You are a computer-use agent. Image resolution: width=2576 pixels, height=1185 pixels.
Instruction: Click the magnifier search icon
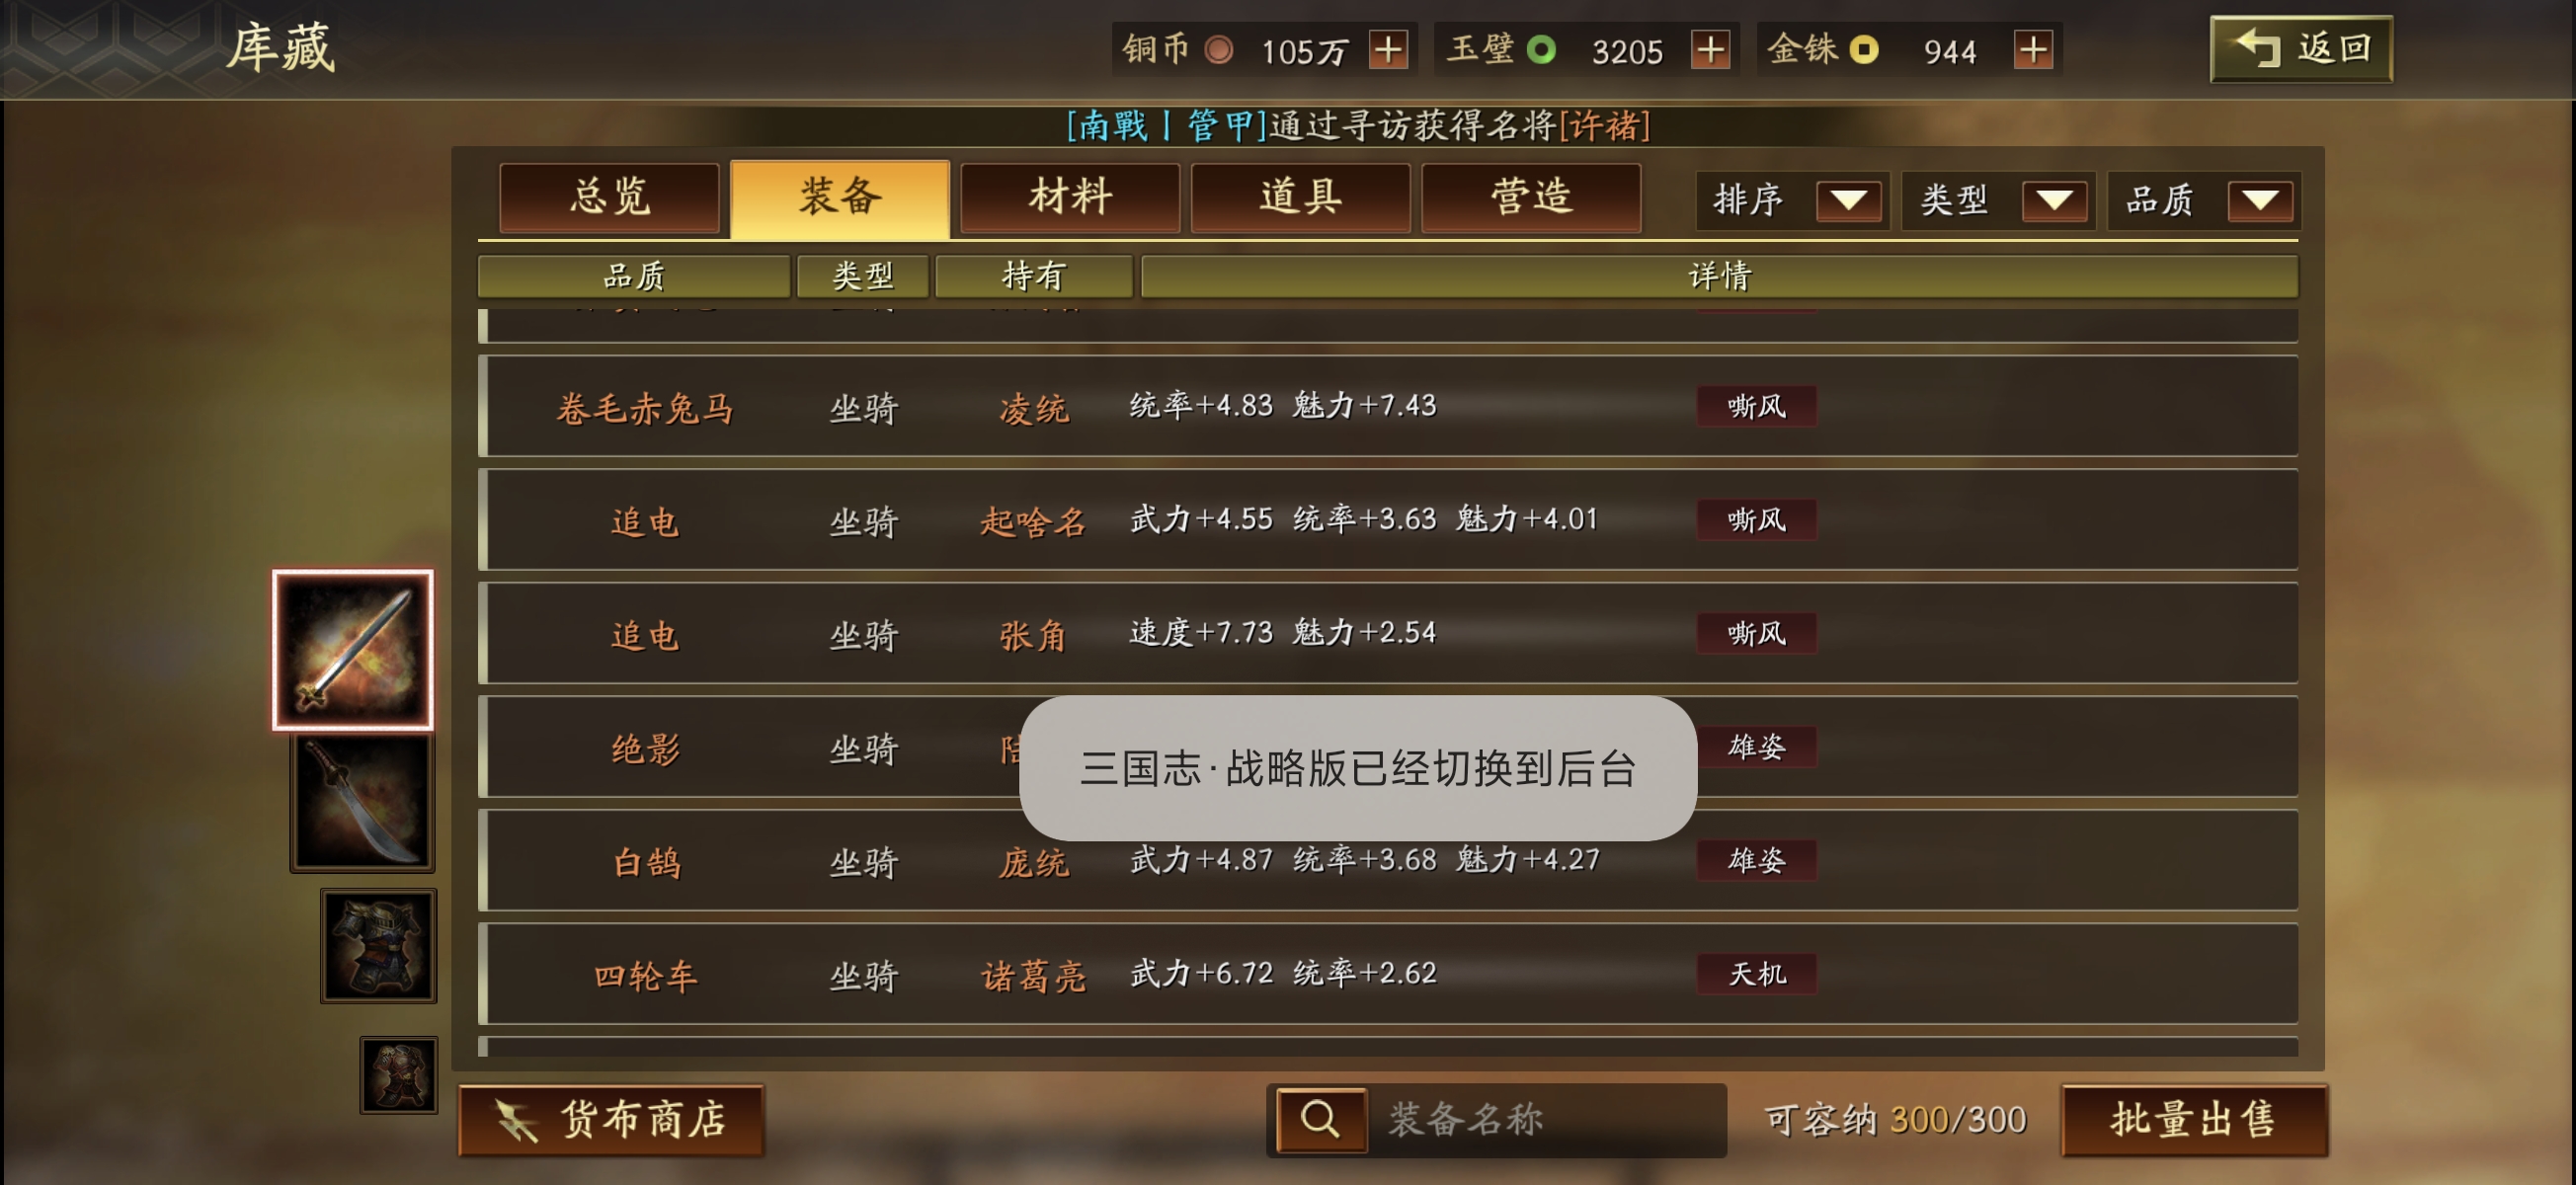(x=1320, y=1119)
